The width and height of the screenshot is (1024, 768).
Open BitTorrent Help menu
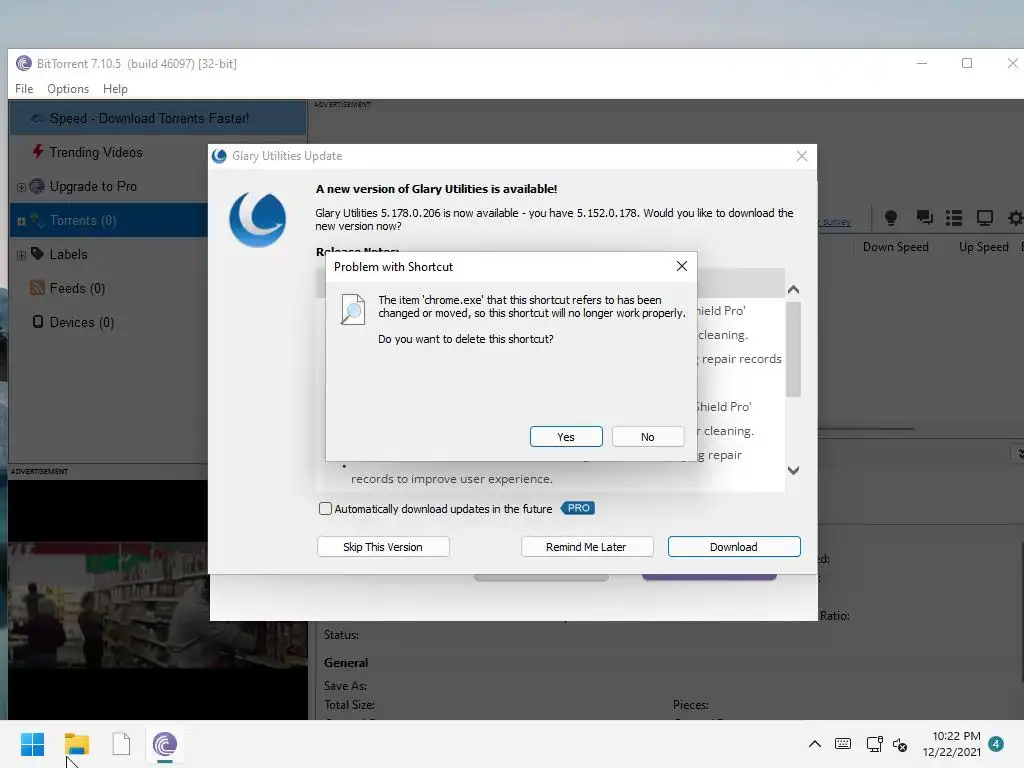pyautogui.click(x=115, y=88)
